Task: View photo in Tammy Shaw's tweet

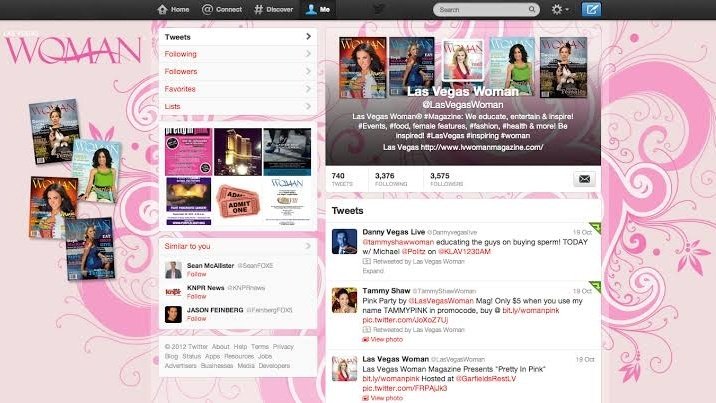Action: [x=383, y=340]
